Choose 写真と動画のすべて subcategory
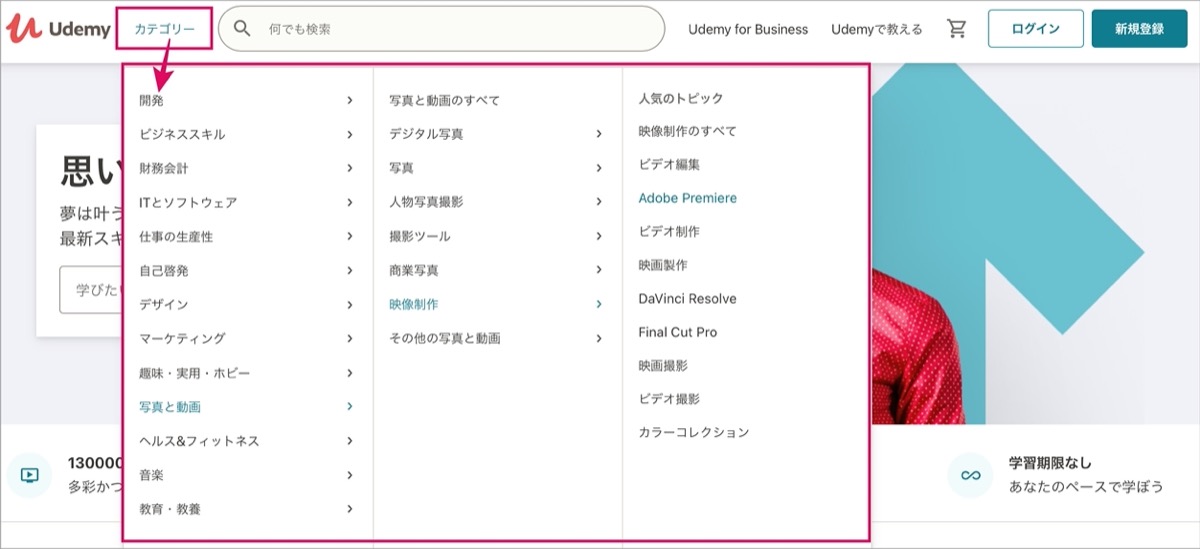1200x549 pixels. point(444,100)
